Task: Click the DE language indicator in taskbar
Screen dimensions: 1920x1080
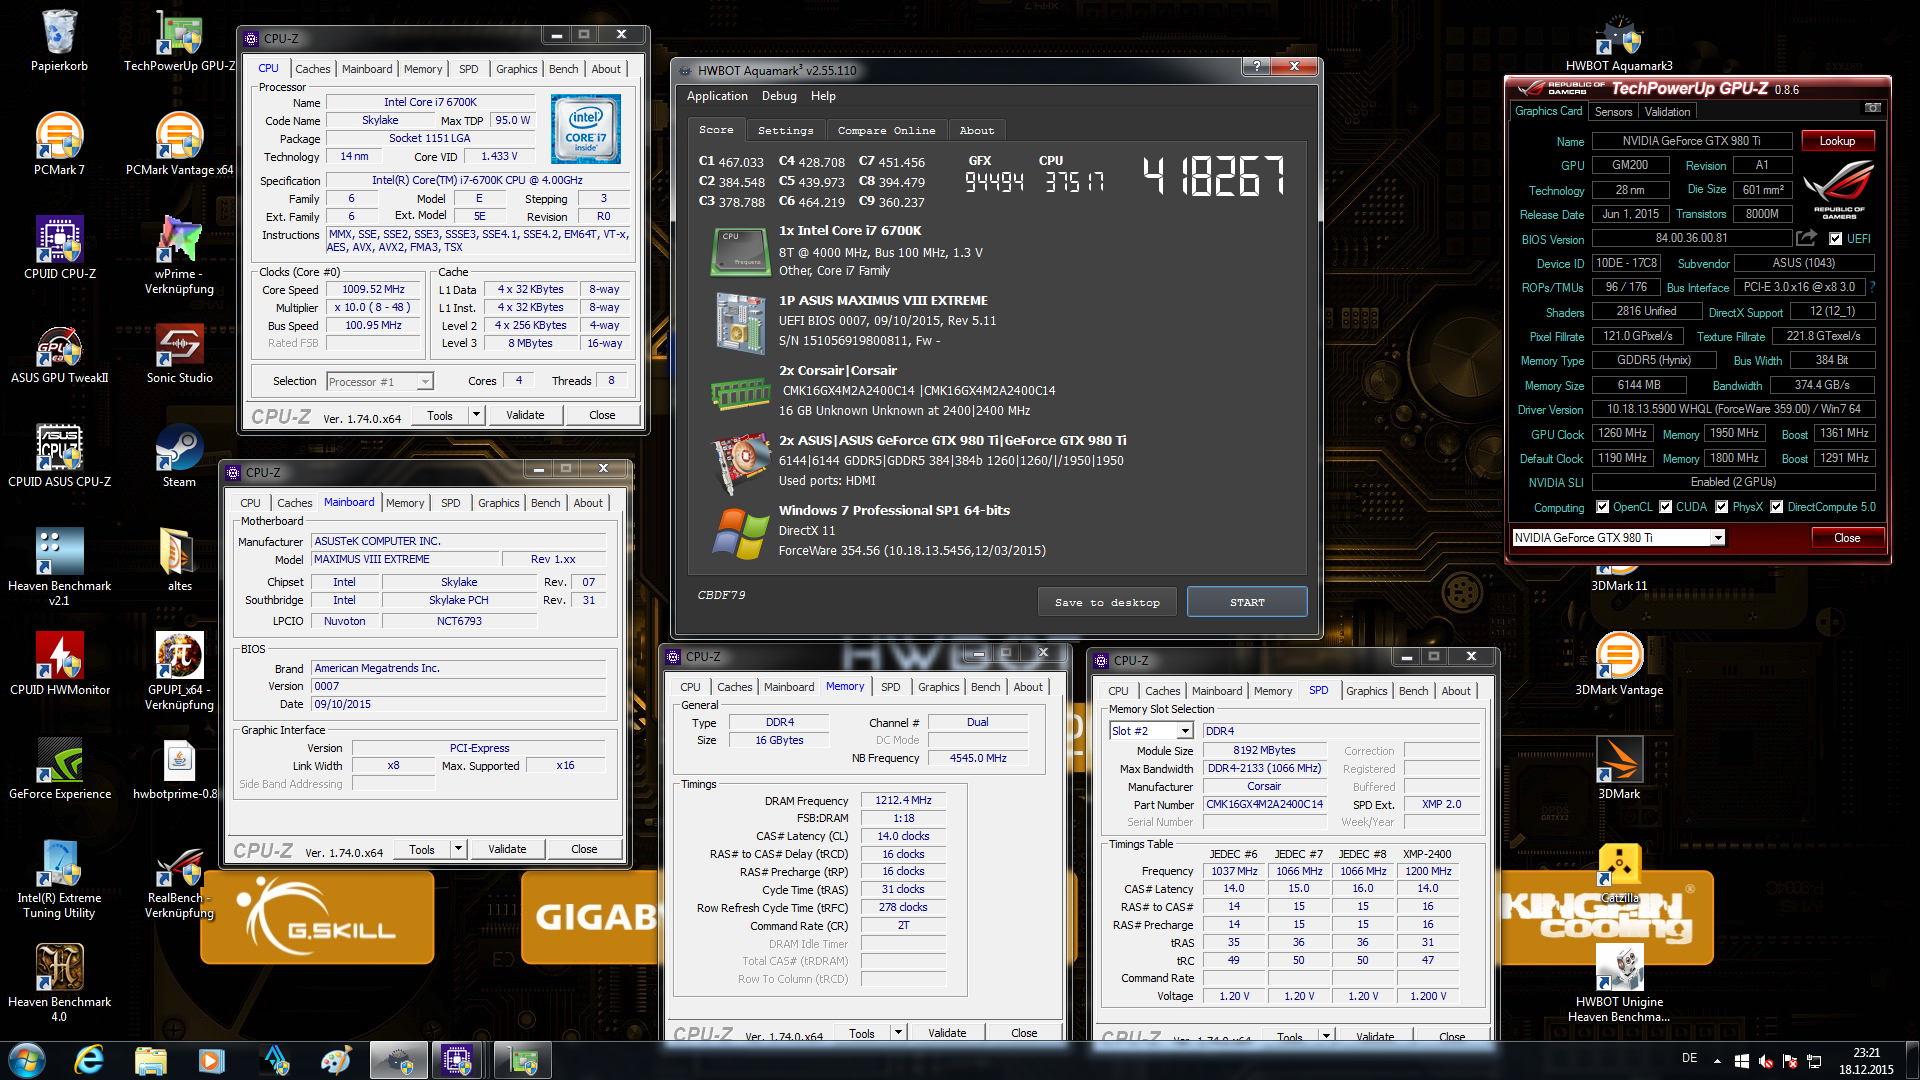Action: (x=1689, y=1058)
